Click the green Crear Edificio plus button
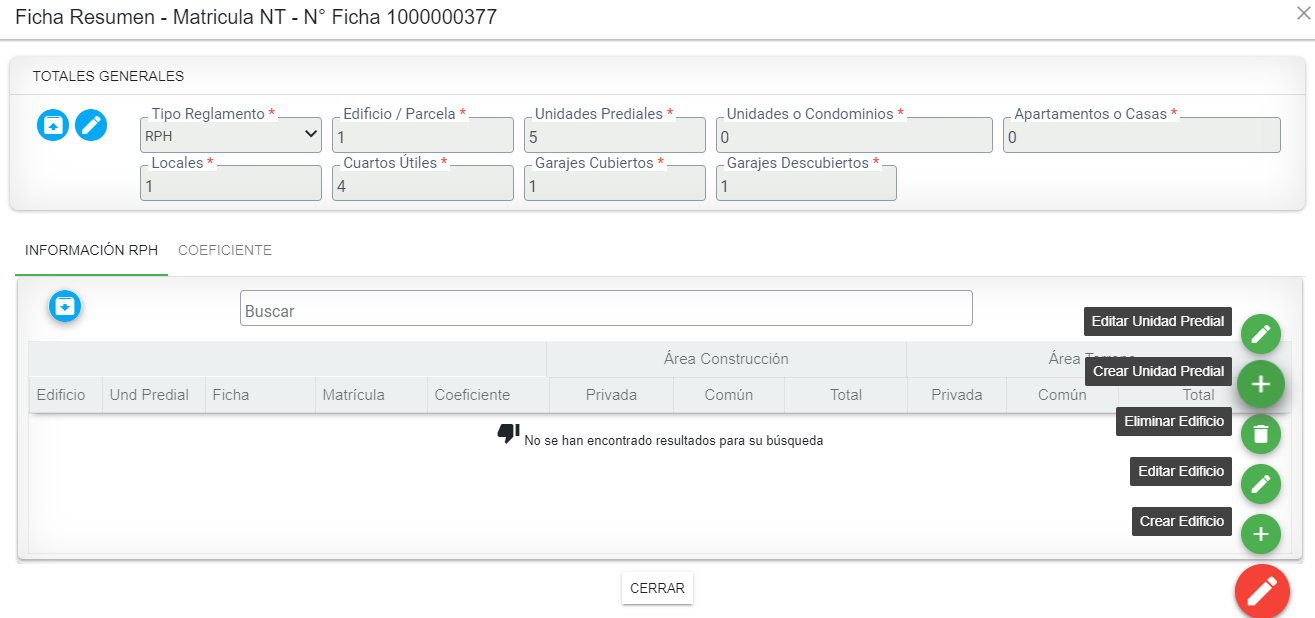 1260,534
